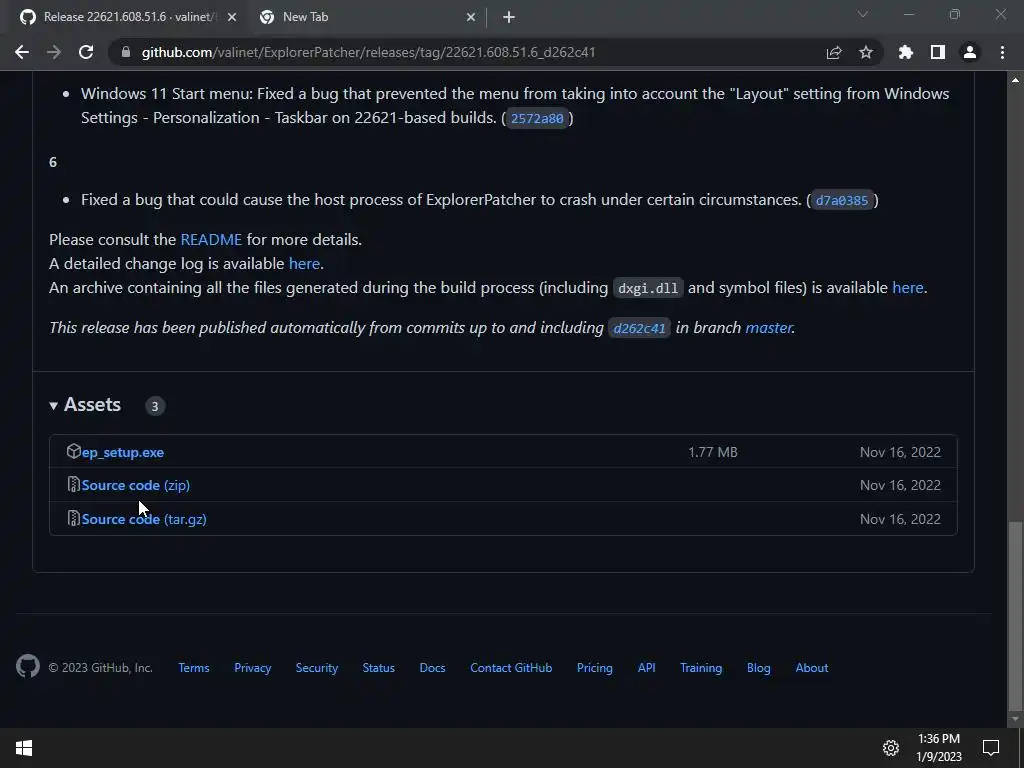Click the 1.77 MB file size text
The image size is (1024, 768).
712,452
